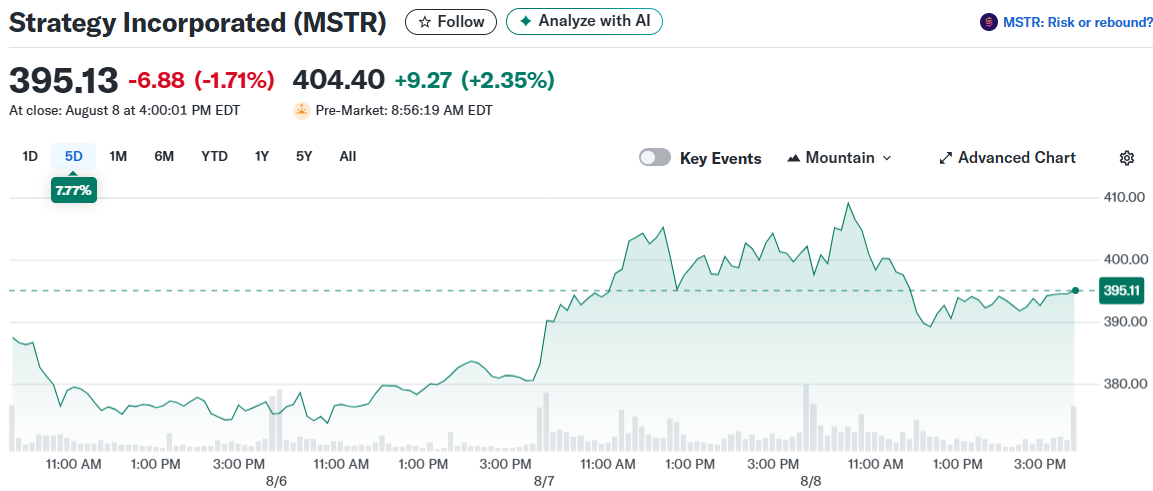The image size is (1153, 491).
Task: Switch to the 1M range tab
Action: coord(118,156)
